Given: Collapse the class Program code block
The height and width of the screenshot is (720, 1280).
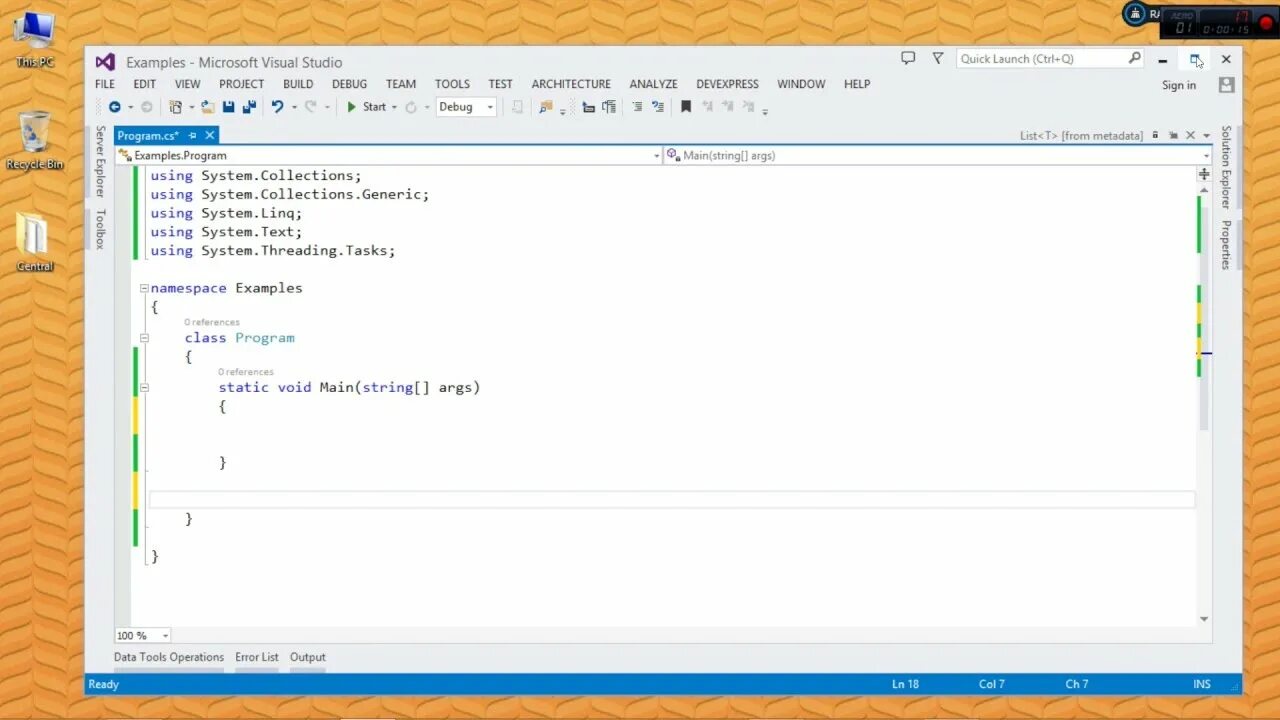Looking at the screenshot, I should pyautogui.click(x=144, y=338).
